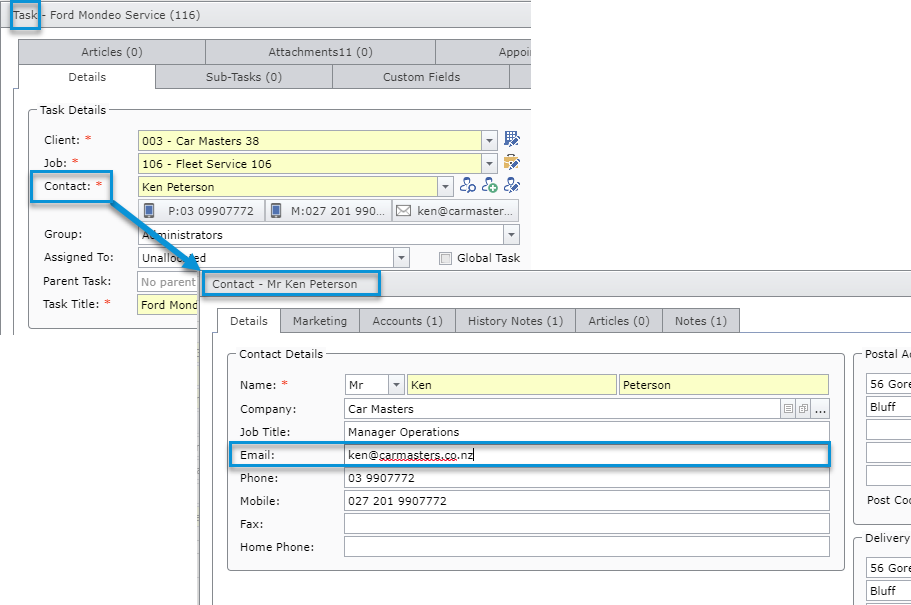
Task: Click the email button ken@carmaster...
Action: point(456,211)
